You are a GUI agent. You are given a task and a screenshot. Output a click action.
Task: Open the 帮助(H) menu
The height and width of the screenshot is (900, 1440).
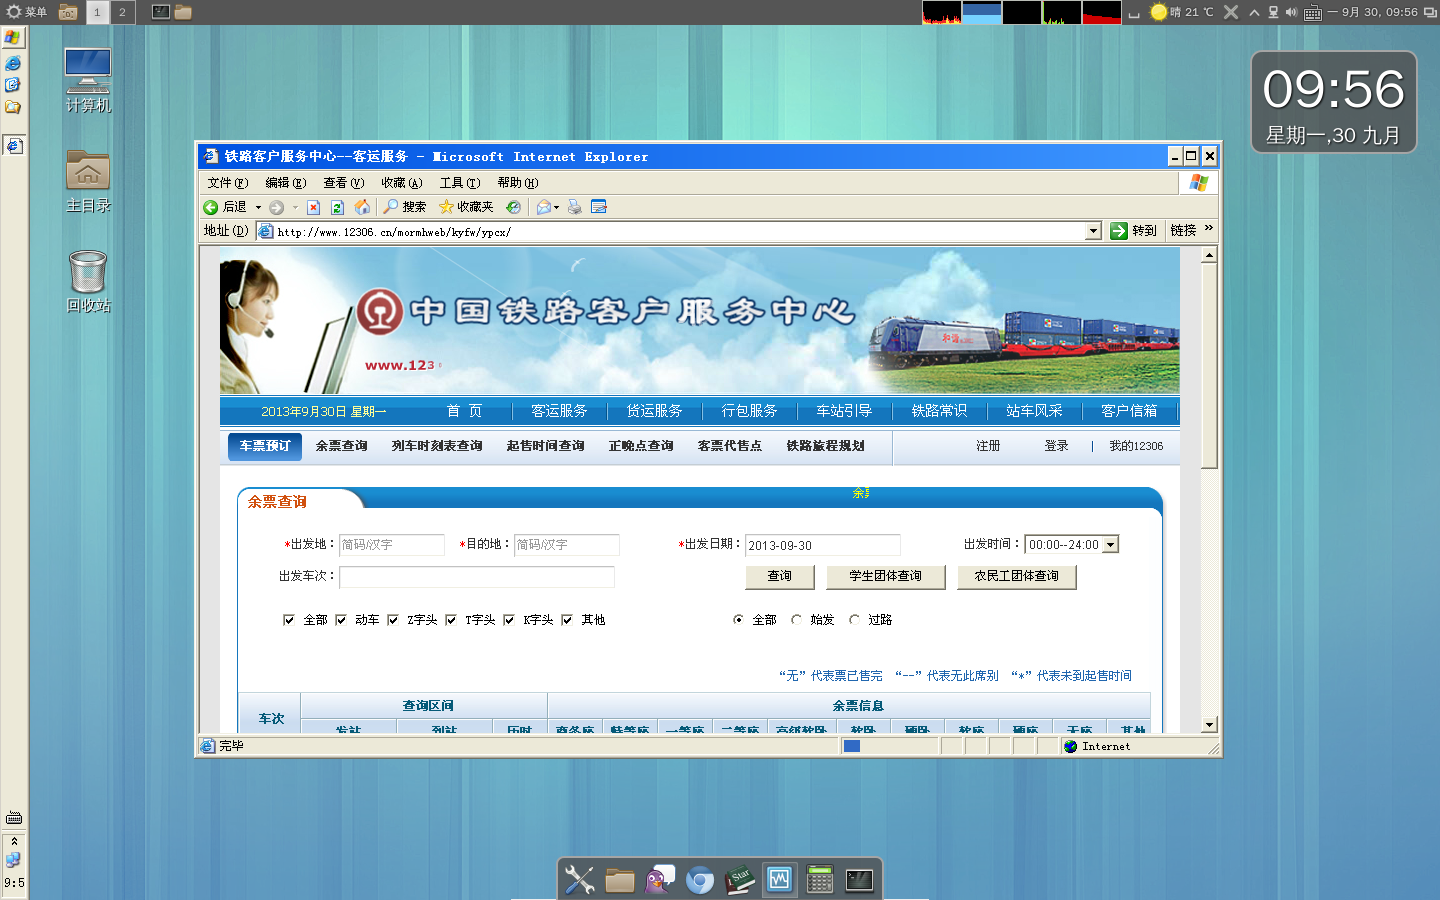click(518, 183)
